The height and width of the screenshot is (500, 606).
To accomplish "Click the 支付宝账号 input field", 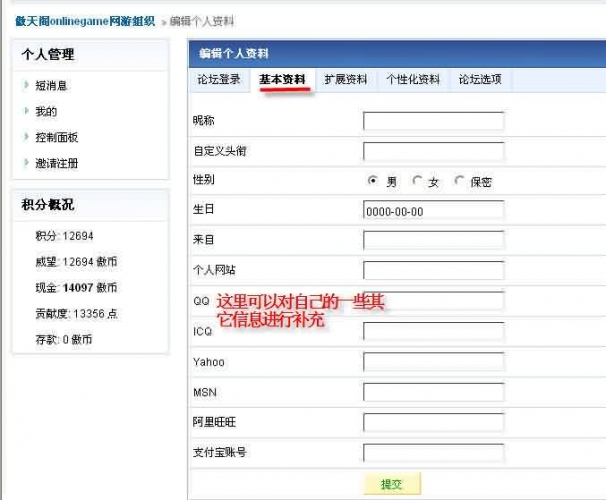I will [x=433, y=452].
